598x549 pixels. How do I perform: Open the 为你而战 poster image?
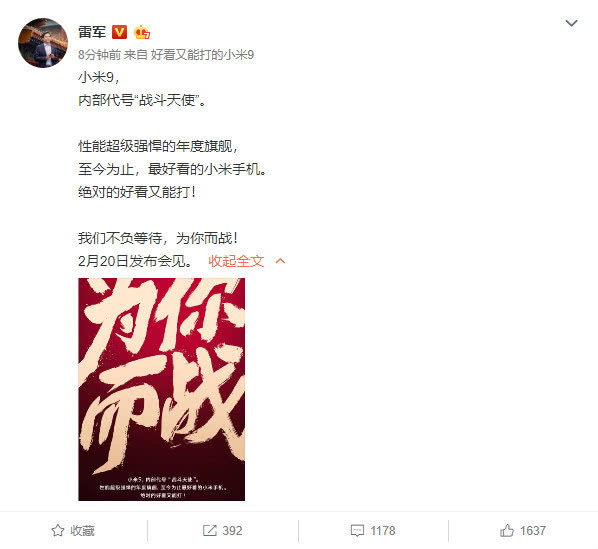click(x=162, y=389)
